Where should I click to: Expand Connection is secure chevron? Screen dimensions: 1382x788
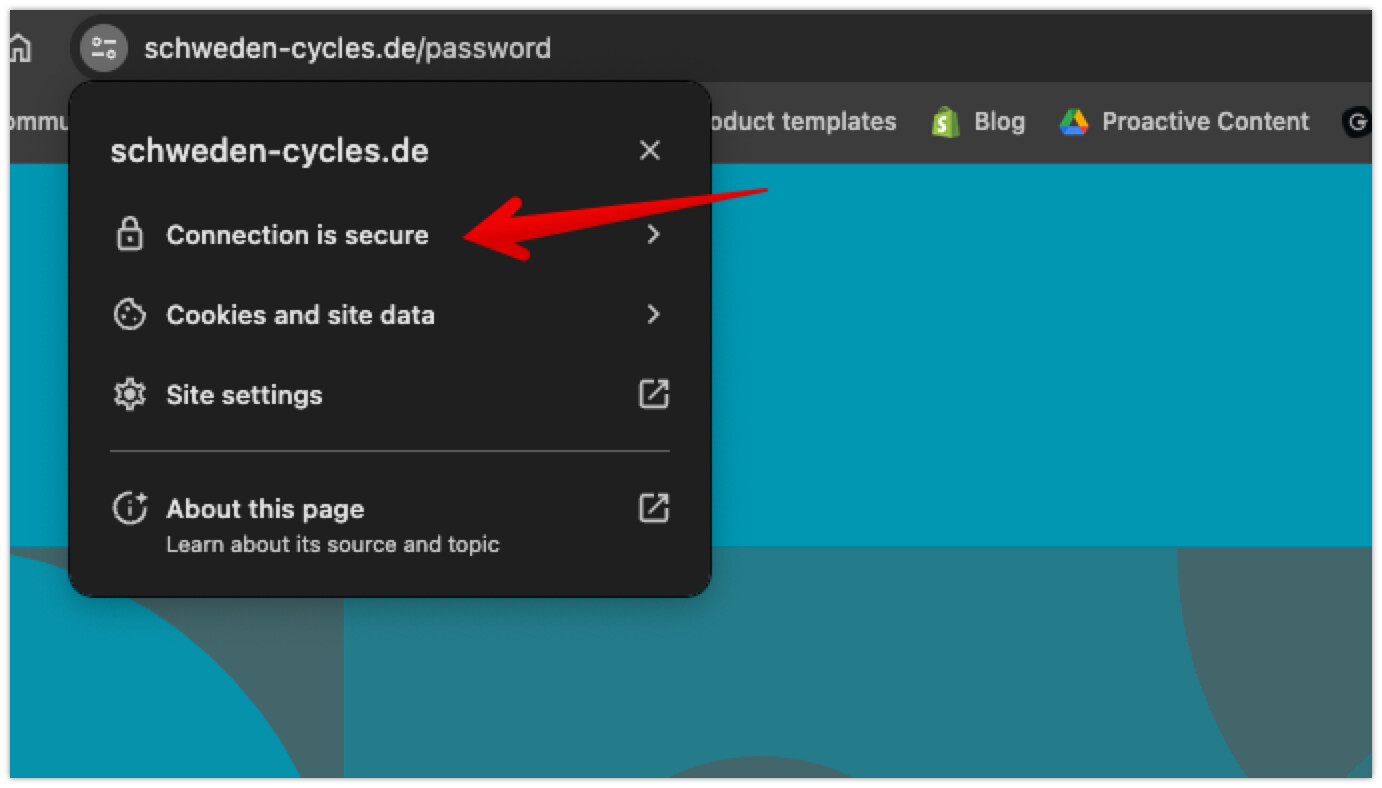pyautogui.click(x=653, y=234)
